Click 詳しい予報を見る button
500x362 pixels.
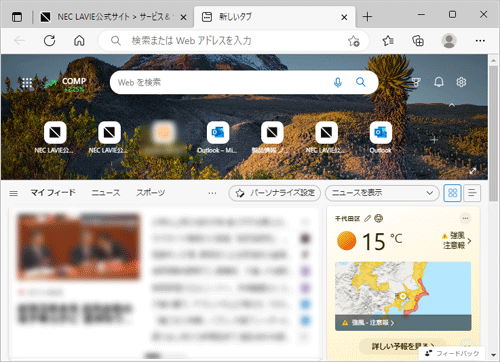pos(403,346)
